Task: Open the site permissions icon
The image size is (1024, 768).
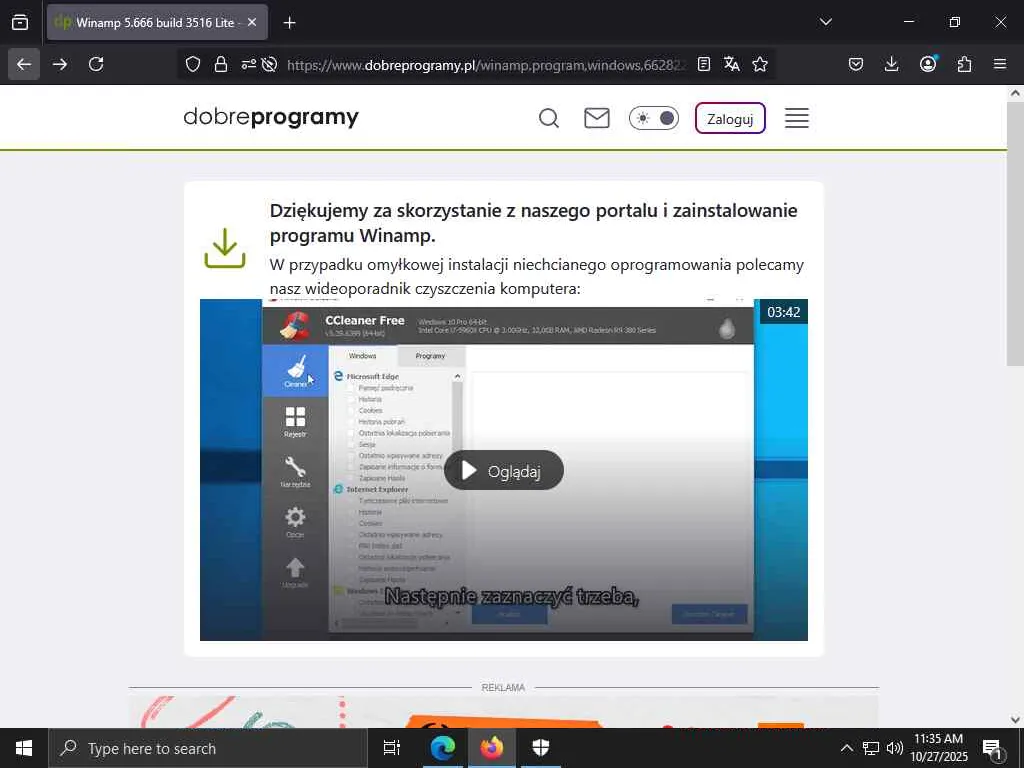Action: point(248,64)
